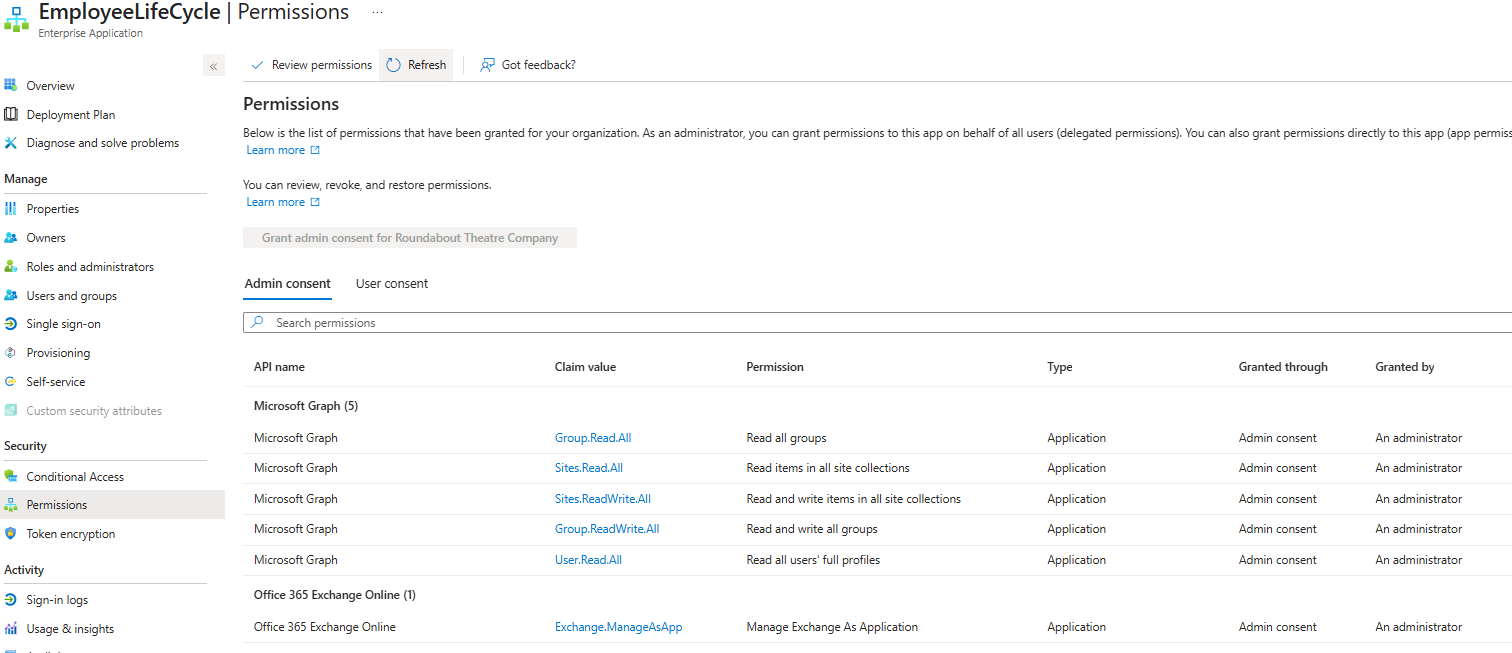Click in the Search permissions field
The width and height of the screenshot is (1512, 653).
878,323
